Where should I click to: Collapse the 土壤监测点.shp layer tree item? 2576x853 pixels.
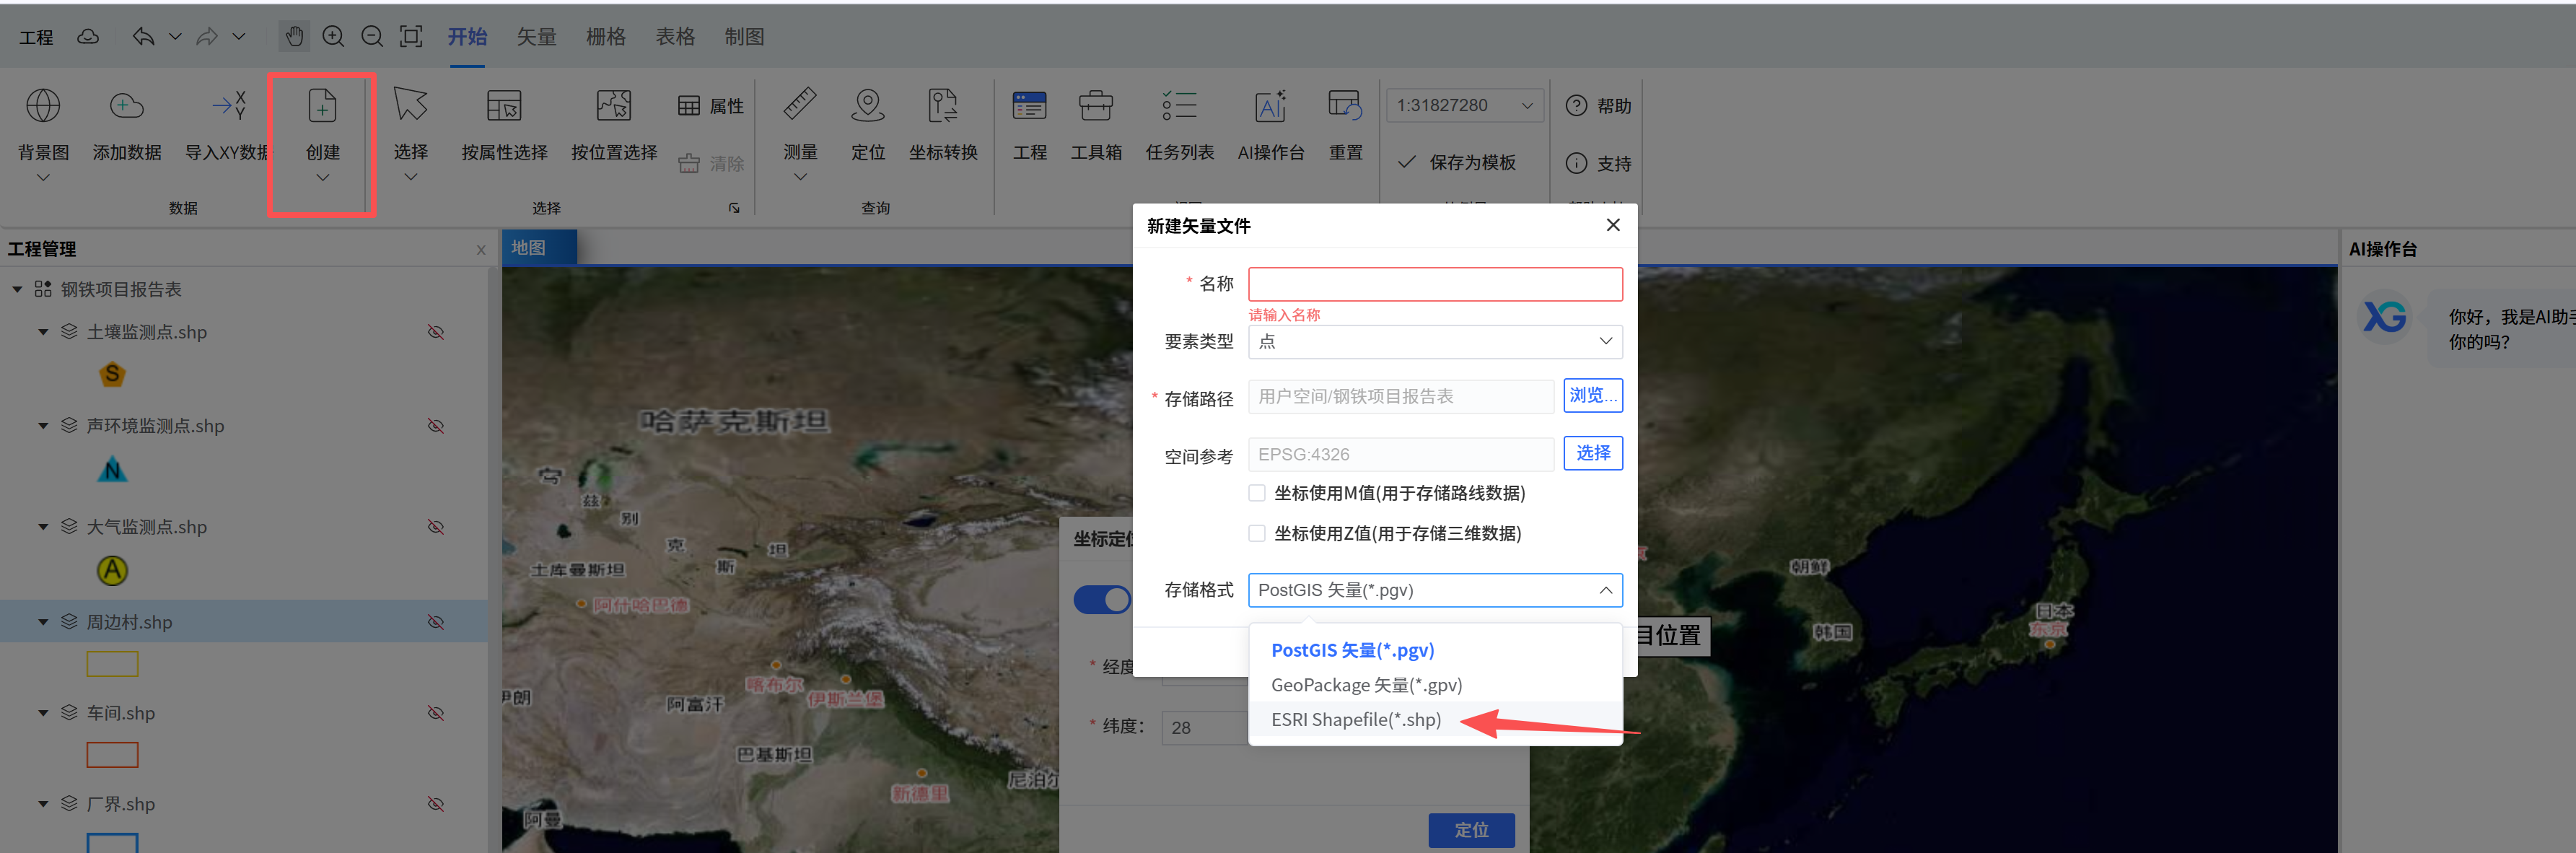tap(43, 332)
